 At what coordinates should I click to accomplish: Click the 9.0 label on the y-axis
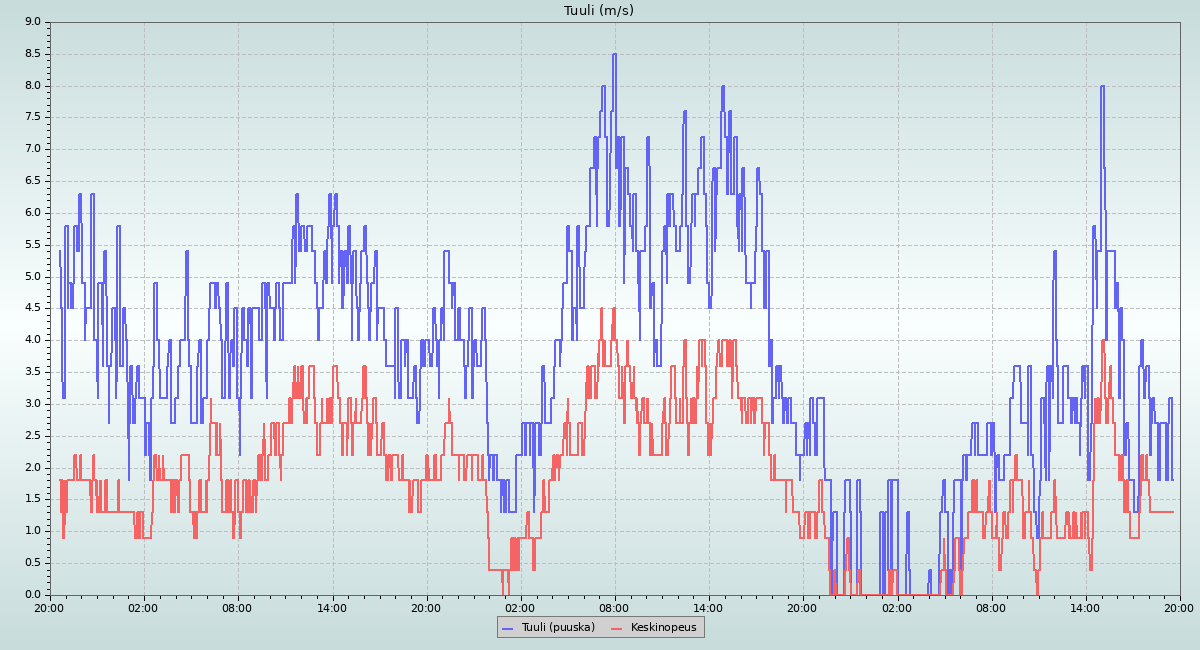point(32,22)
